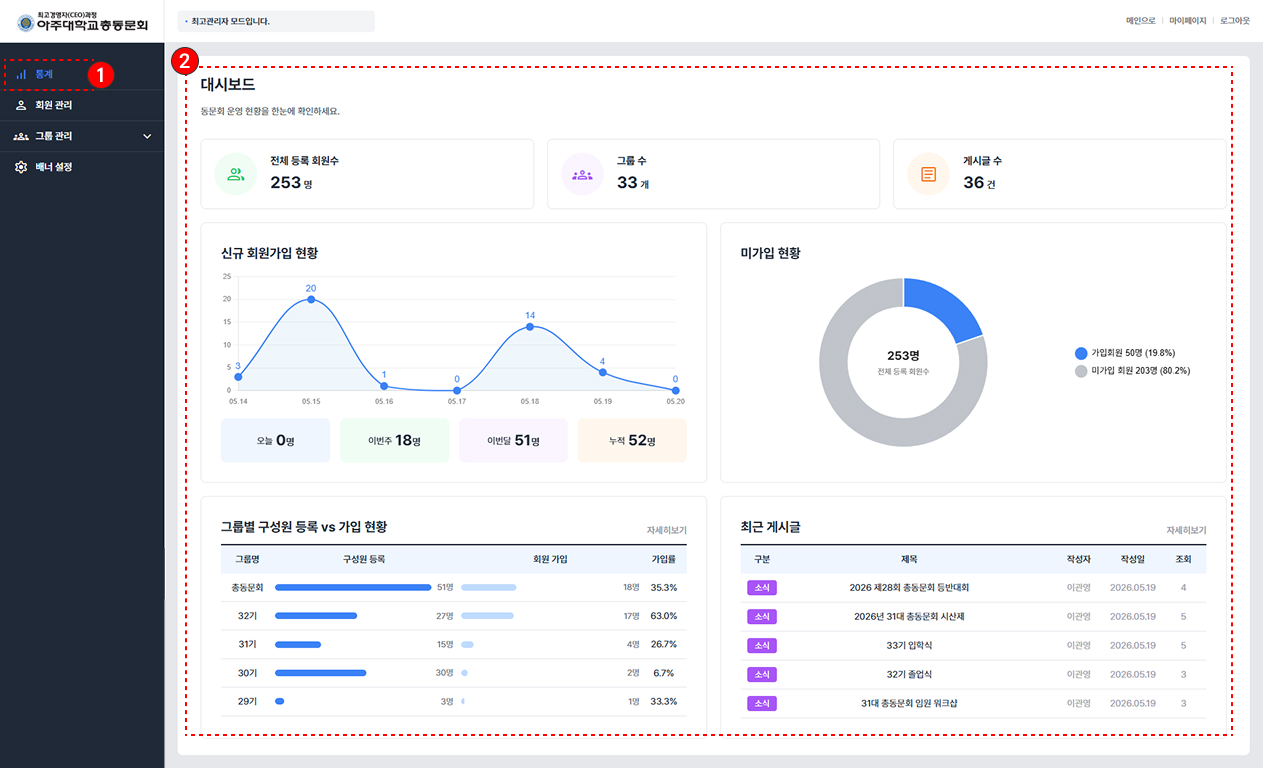Screen dimensions: 1263x769
Task: Click the 총동문회 구성원 등록 bar (51명)
Action: point(353,587)
